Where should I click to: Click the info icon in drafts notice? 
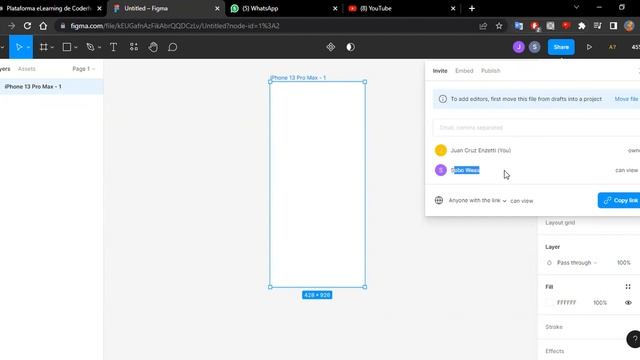(x=442, y=99)
